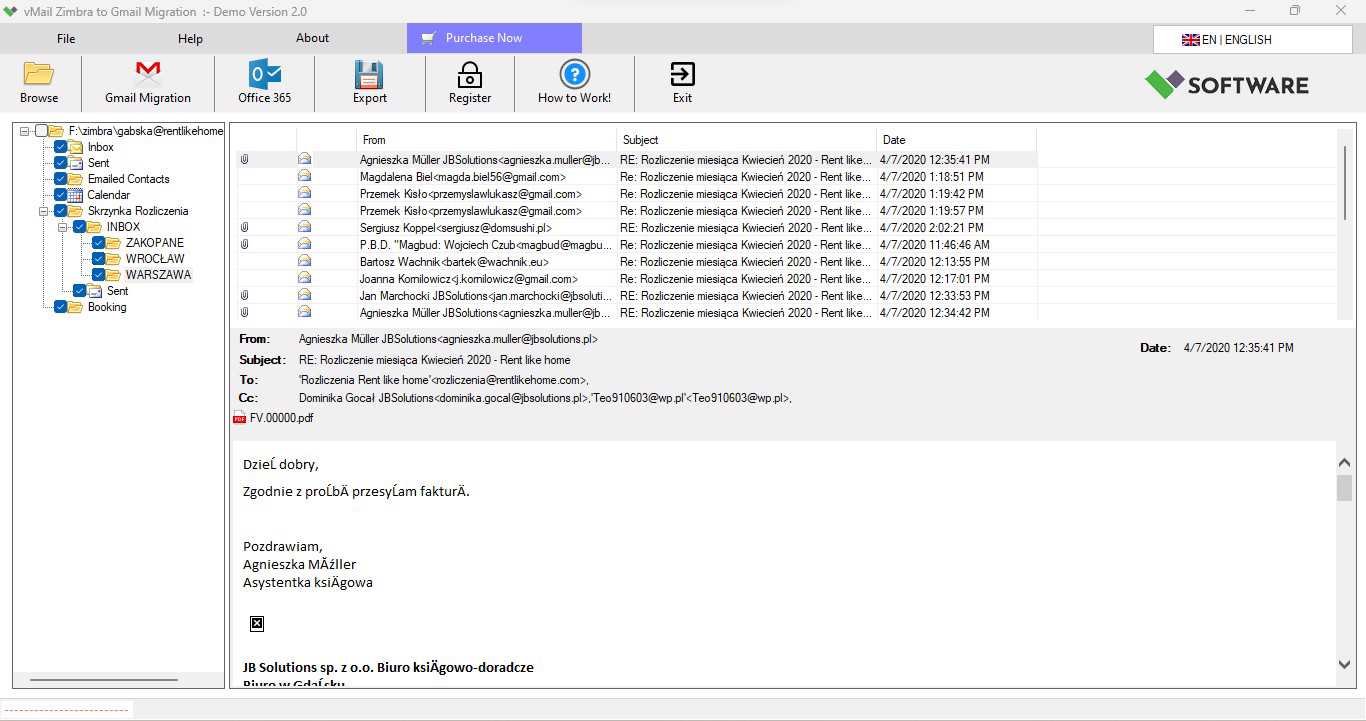Click the message body scroll down arrow

(1345, 665)
